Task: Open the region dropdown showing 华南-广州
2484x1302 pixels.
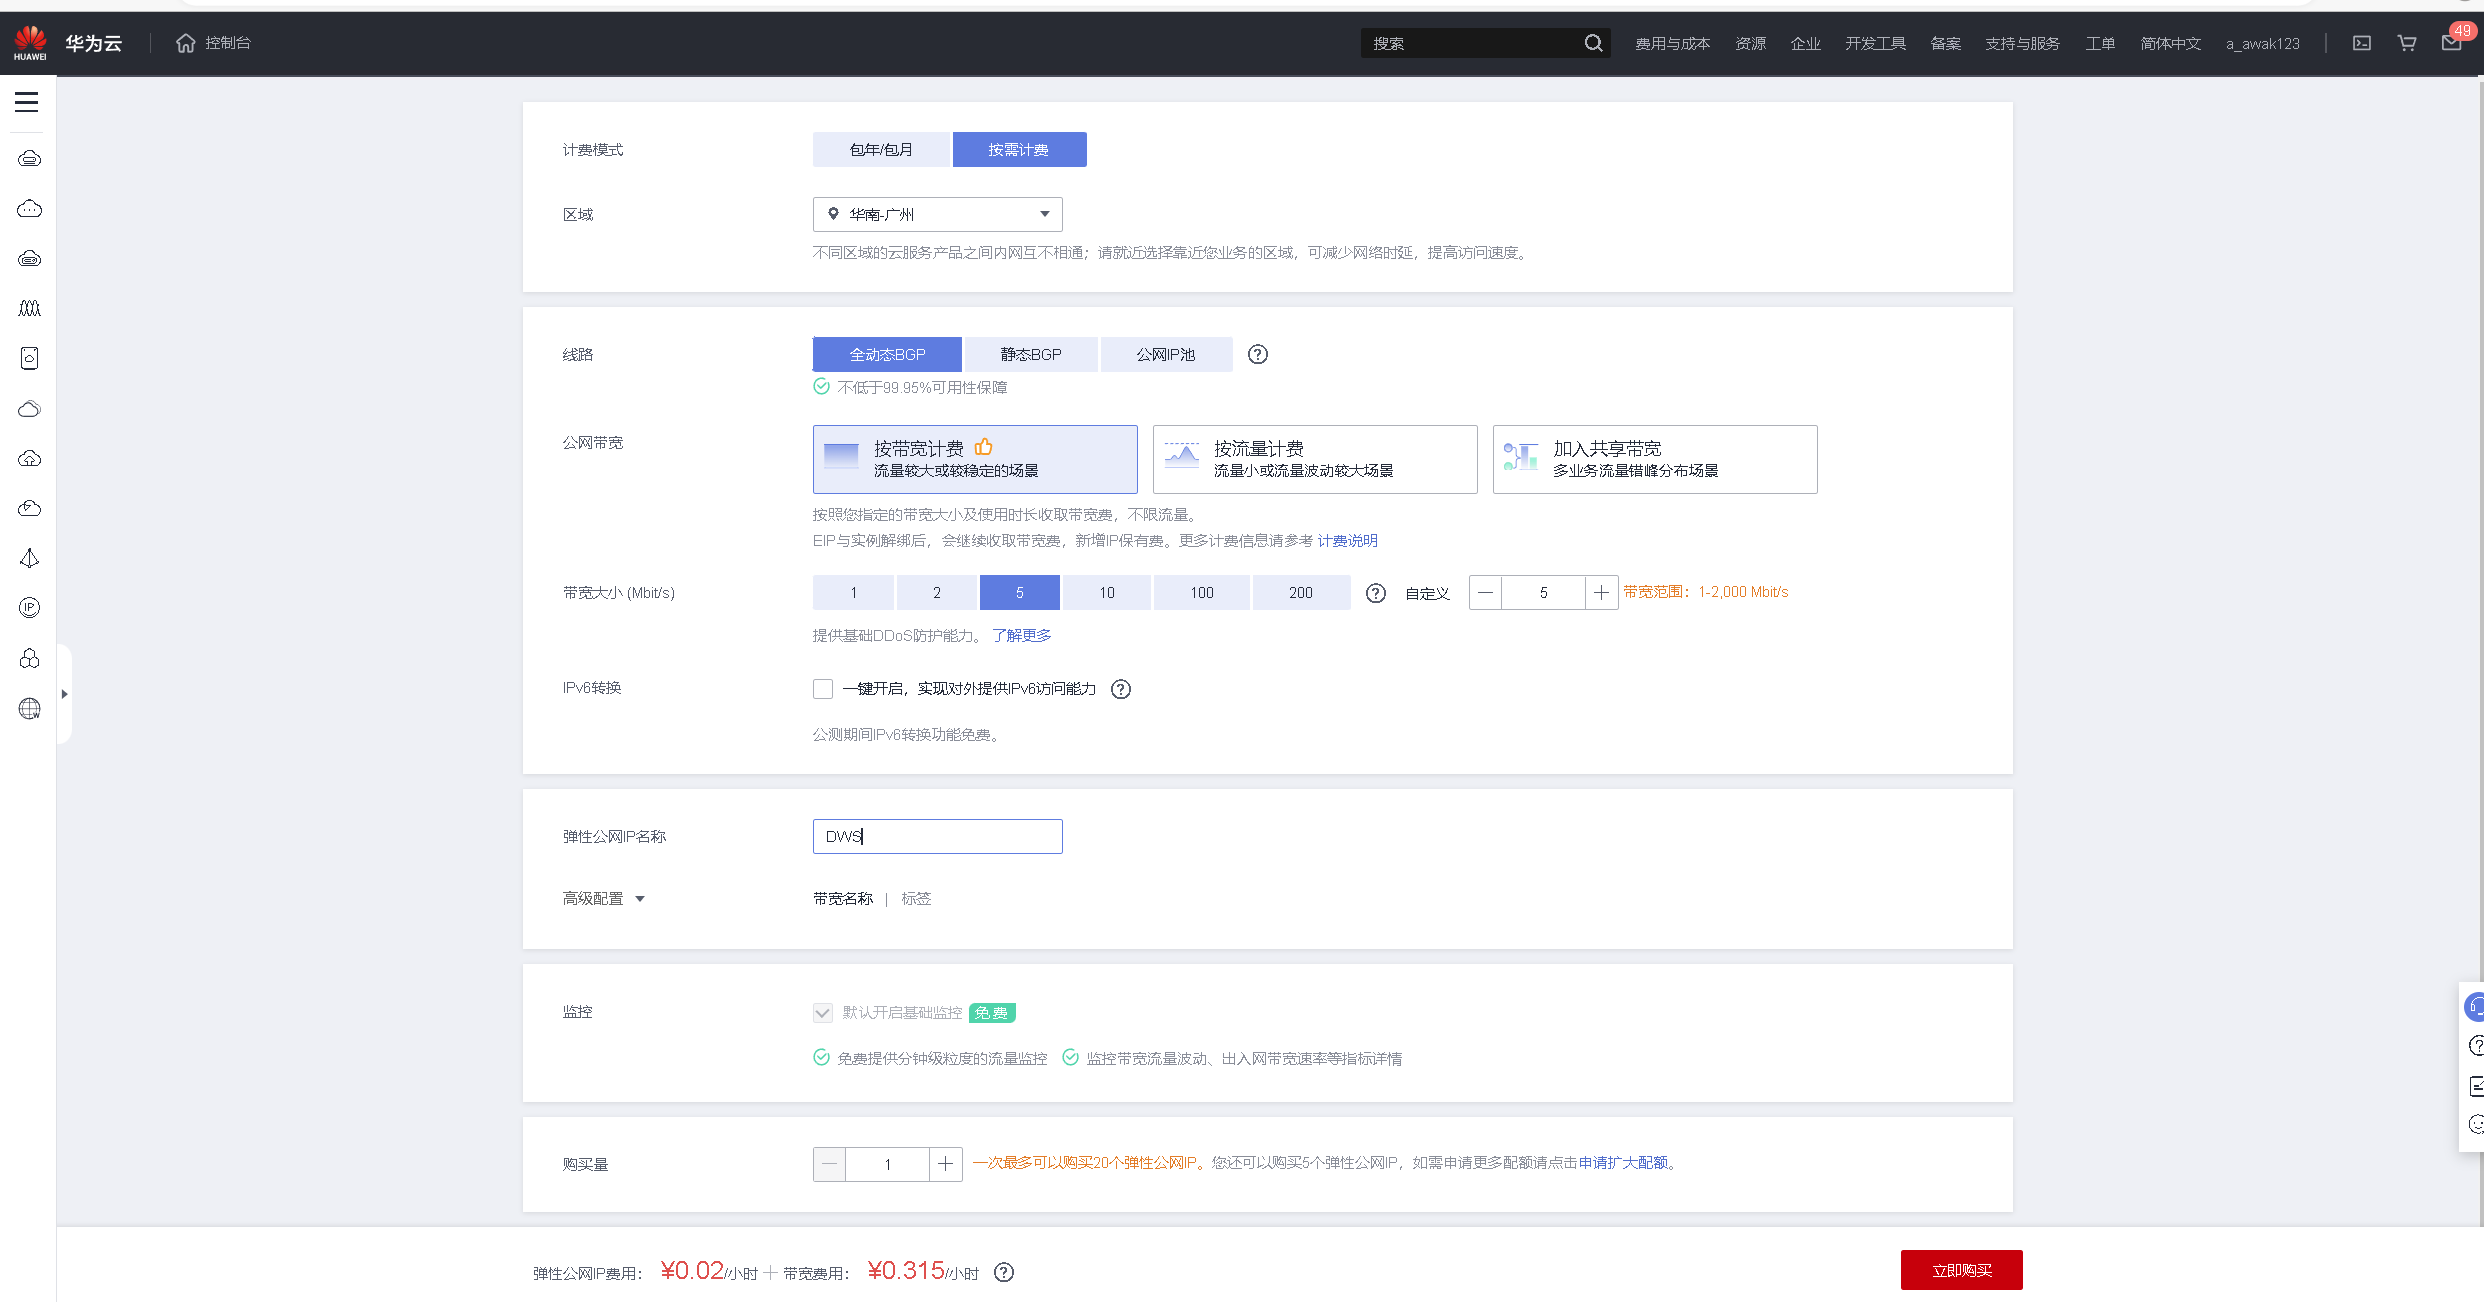Action: (x=937, y=214)
